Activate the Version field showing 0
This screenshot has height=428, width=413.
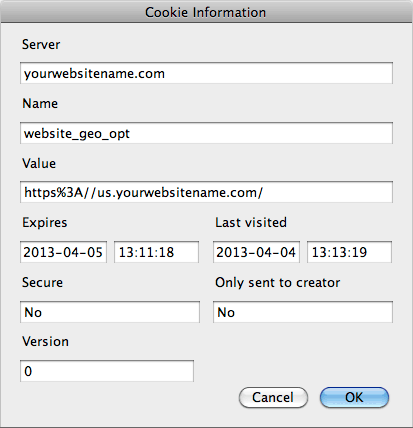107,371
